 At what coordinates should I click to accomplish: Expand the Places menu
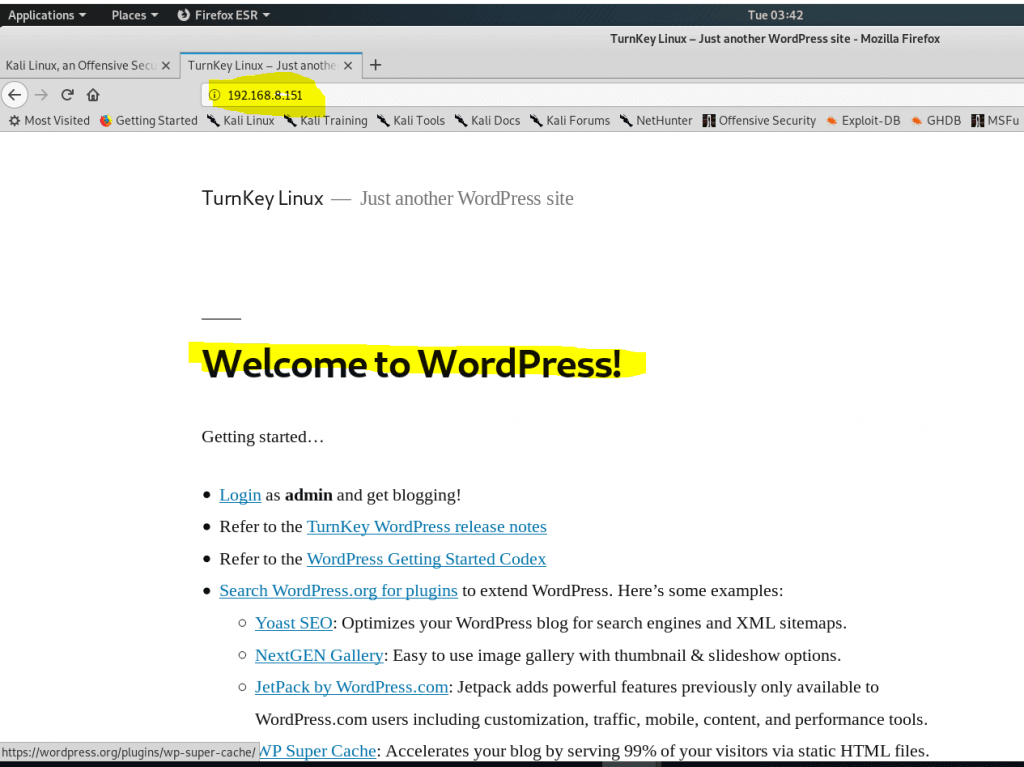click(x=134, y=15)
